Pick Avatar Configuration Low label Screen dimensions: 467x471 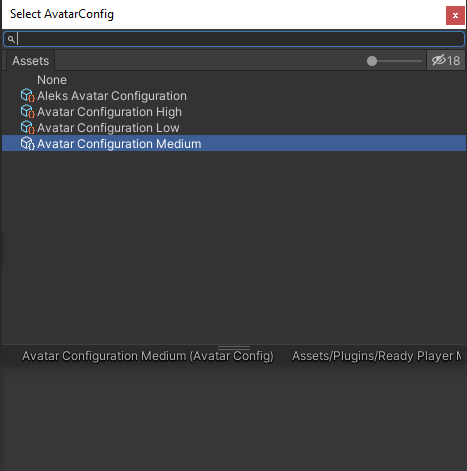click(x=108, y=128)
